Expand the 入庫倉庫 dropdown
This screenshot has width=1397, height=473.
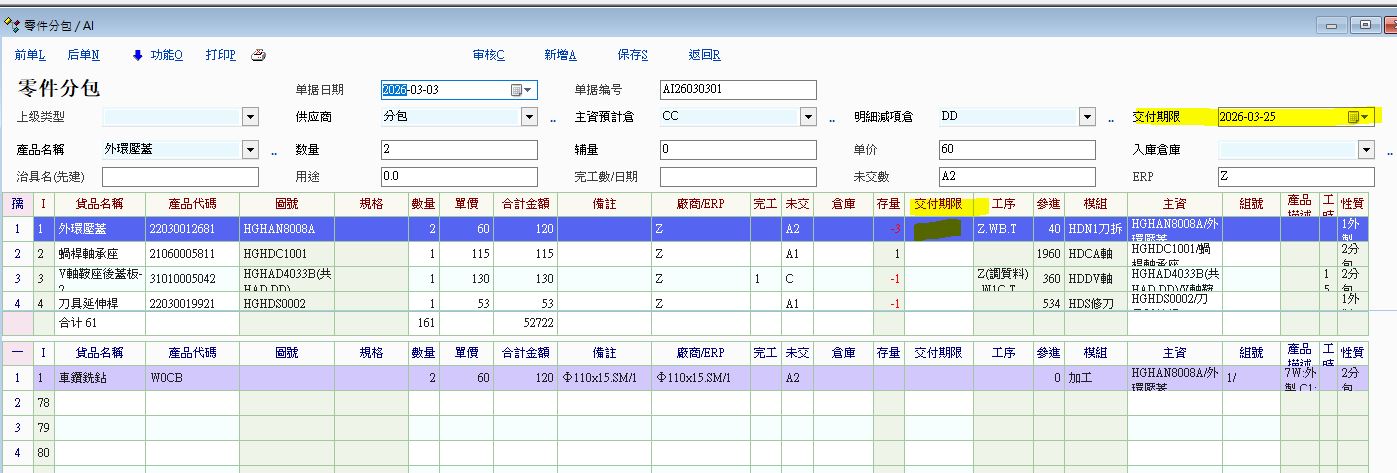click(x=1366, y=150)
